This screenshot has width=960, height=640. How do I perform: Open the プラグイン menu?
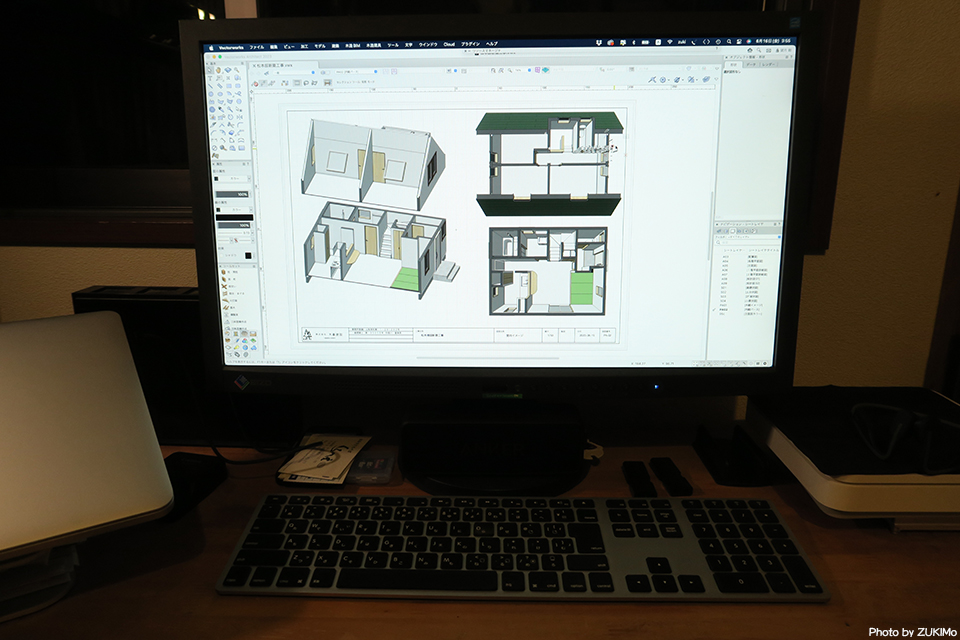point(470,44)
